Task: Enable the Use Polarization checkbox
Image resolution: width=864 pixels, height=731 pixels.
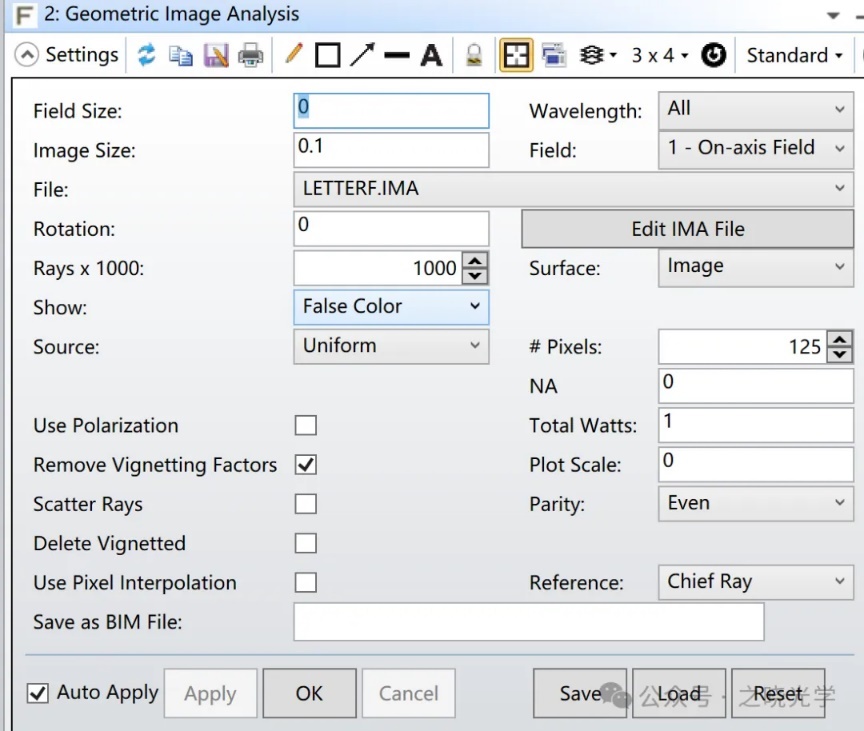Action: [x=306, y=426]
